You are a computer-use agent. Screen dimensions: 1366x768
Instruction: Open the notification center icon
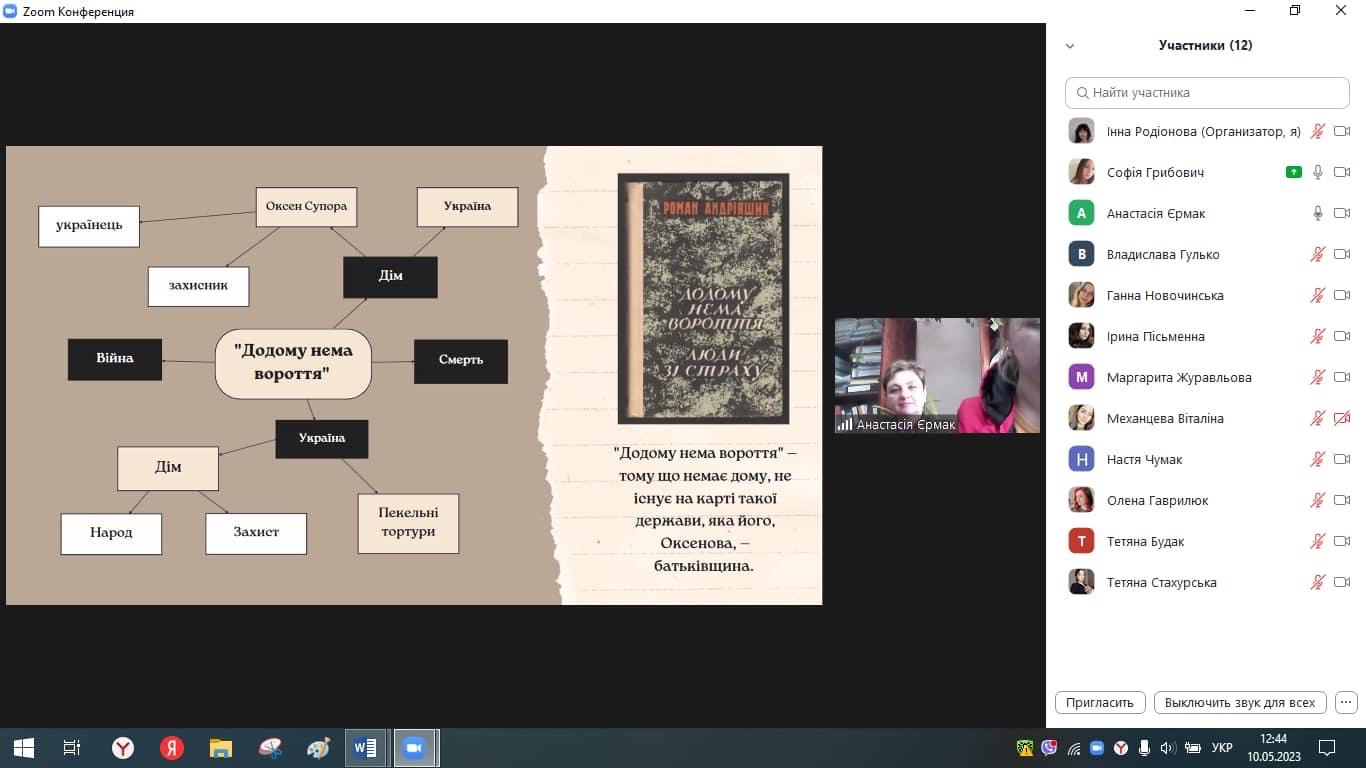pos(1327,748)
